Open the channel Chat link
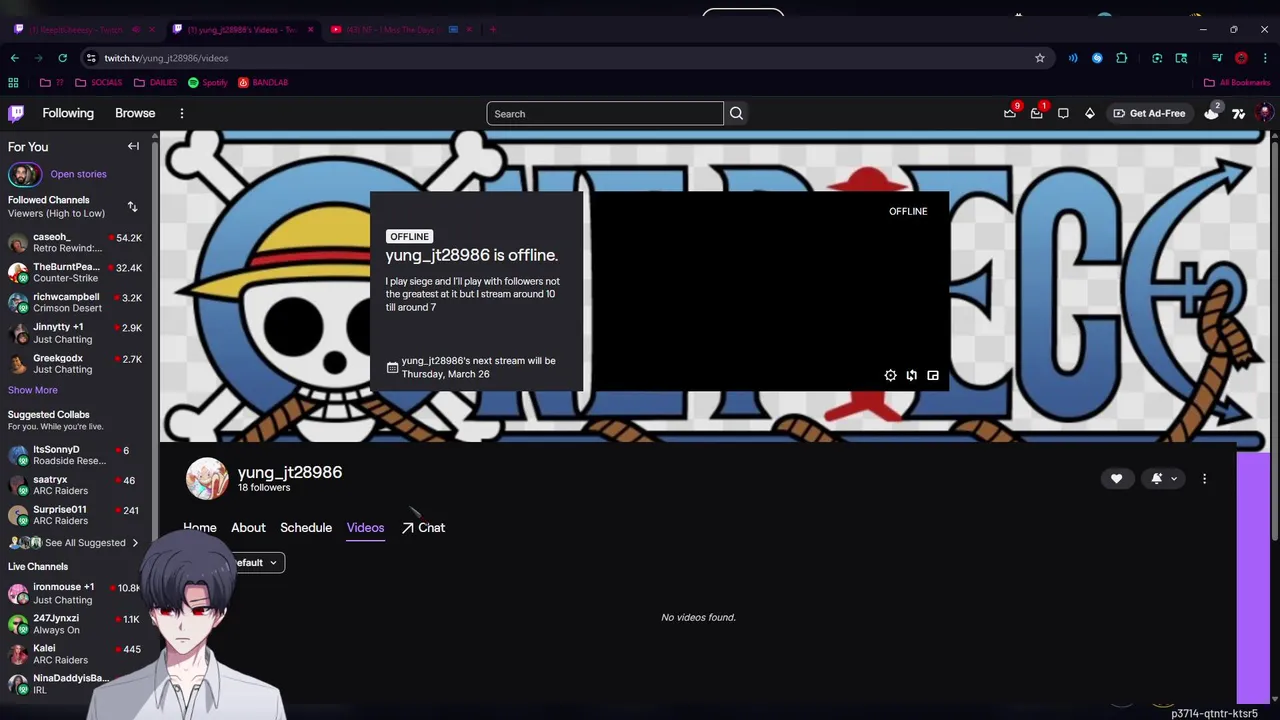 pyautogui.click(x=423, y=527)
